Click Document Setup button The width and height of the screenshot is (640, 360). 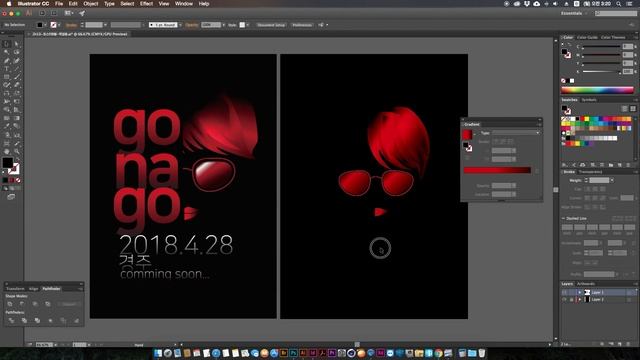pos(271,25)
